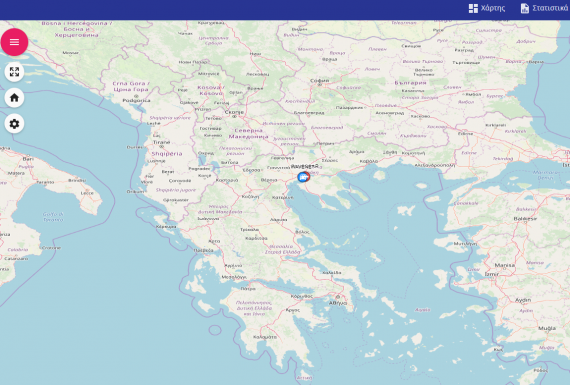Click the Balıkesir city label
This screenshot has height=385, width=570.
(x=525, y=219)
